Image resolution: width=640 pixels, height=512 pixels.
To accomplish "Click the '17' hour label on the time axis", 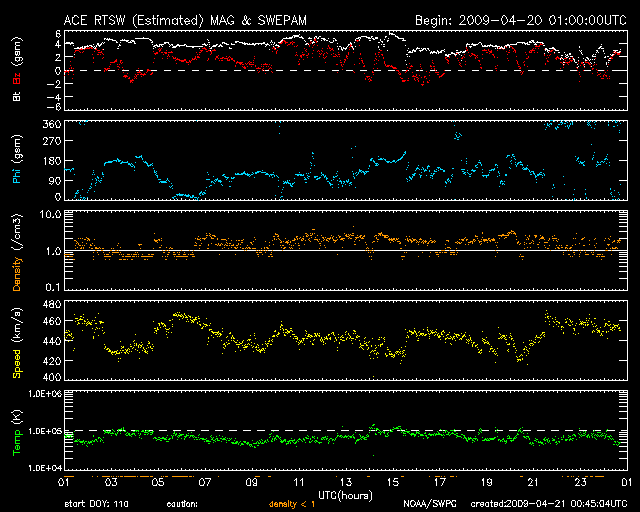I will [x=440, y=483].
